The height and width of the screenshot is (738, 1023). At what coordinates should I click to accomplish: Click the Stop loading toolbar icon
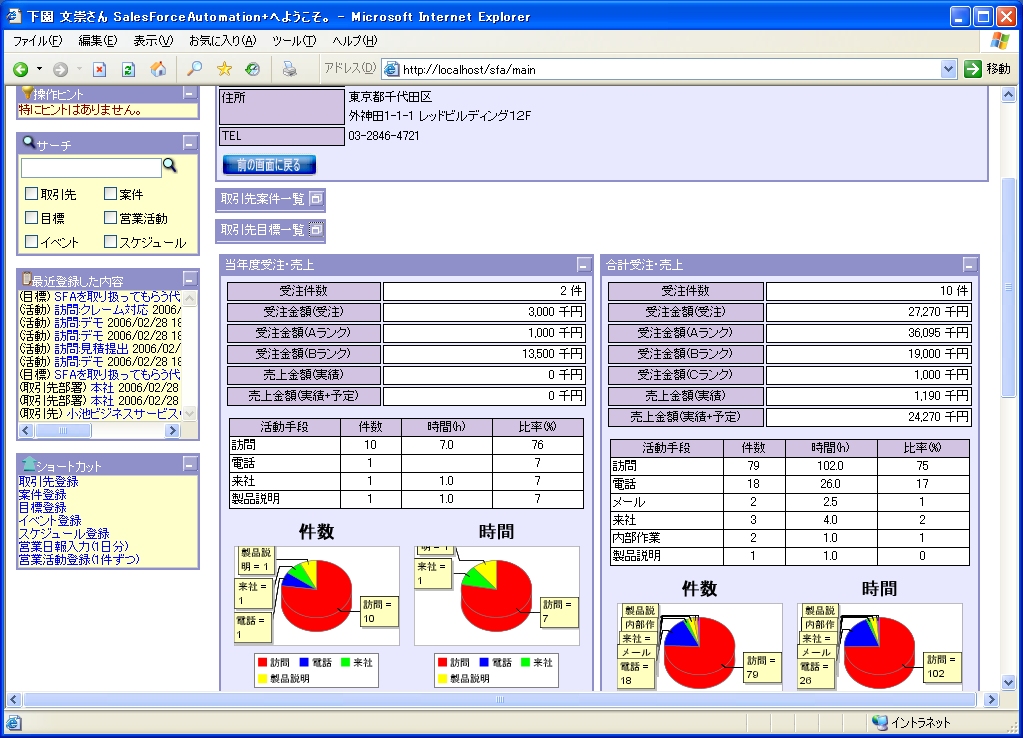(x=99, y=69)
